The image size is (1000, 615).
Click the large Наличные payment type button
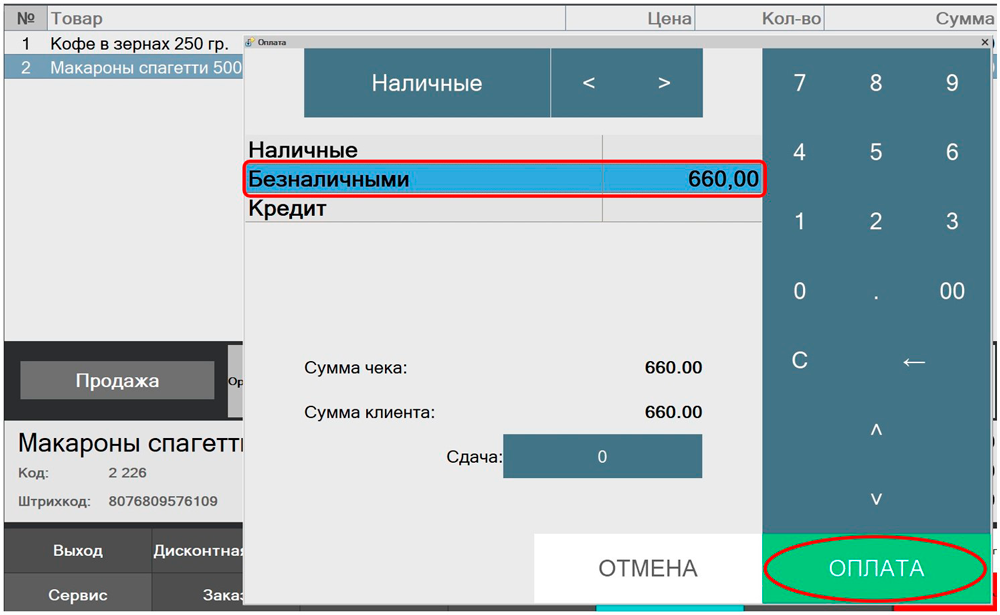427,83
